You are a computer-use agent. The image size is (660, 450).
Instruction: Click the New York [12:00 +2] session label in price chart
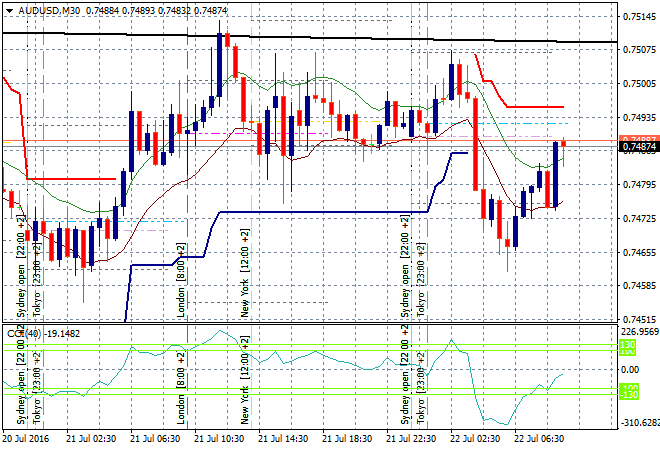tap(245, 273)
